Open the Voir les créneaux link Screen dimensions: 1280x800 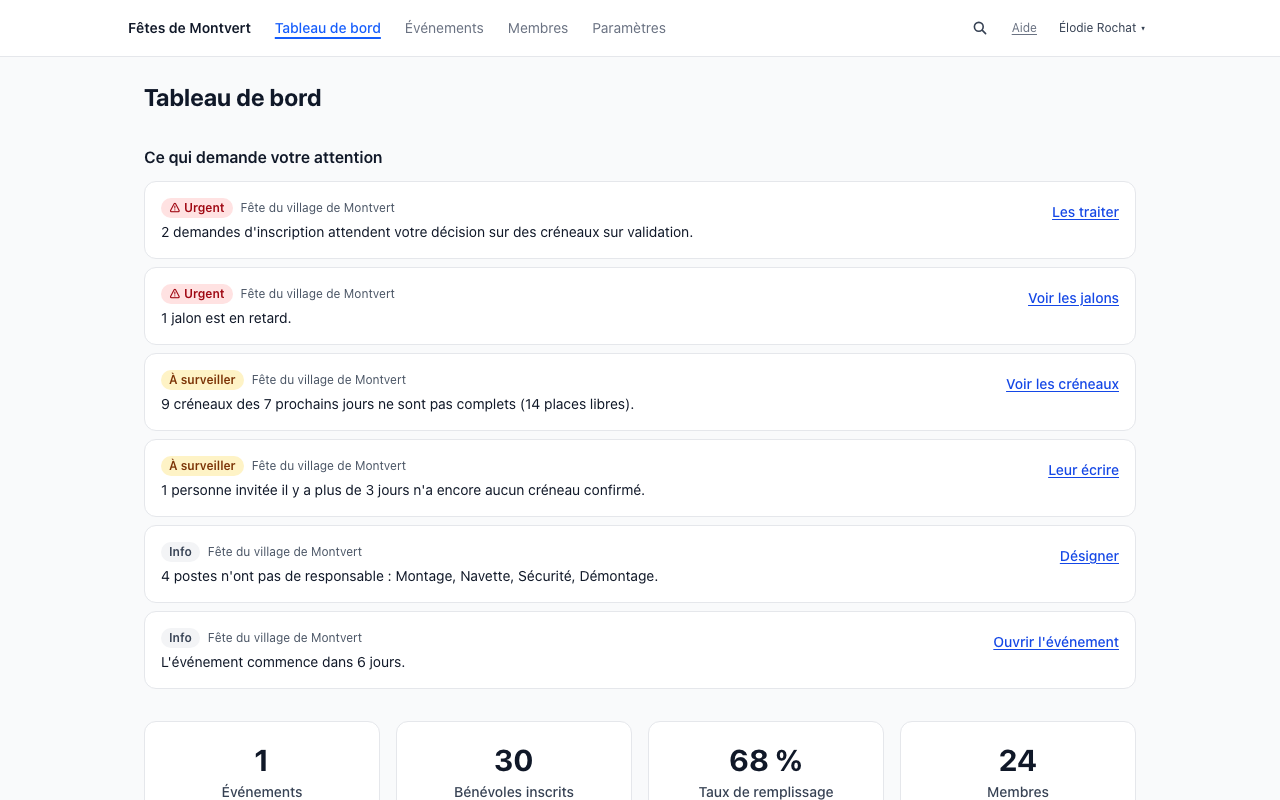tap(1062, 384)
